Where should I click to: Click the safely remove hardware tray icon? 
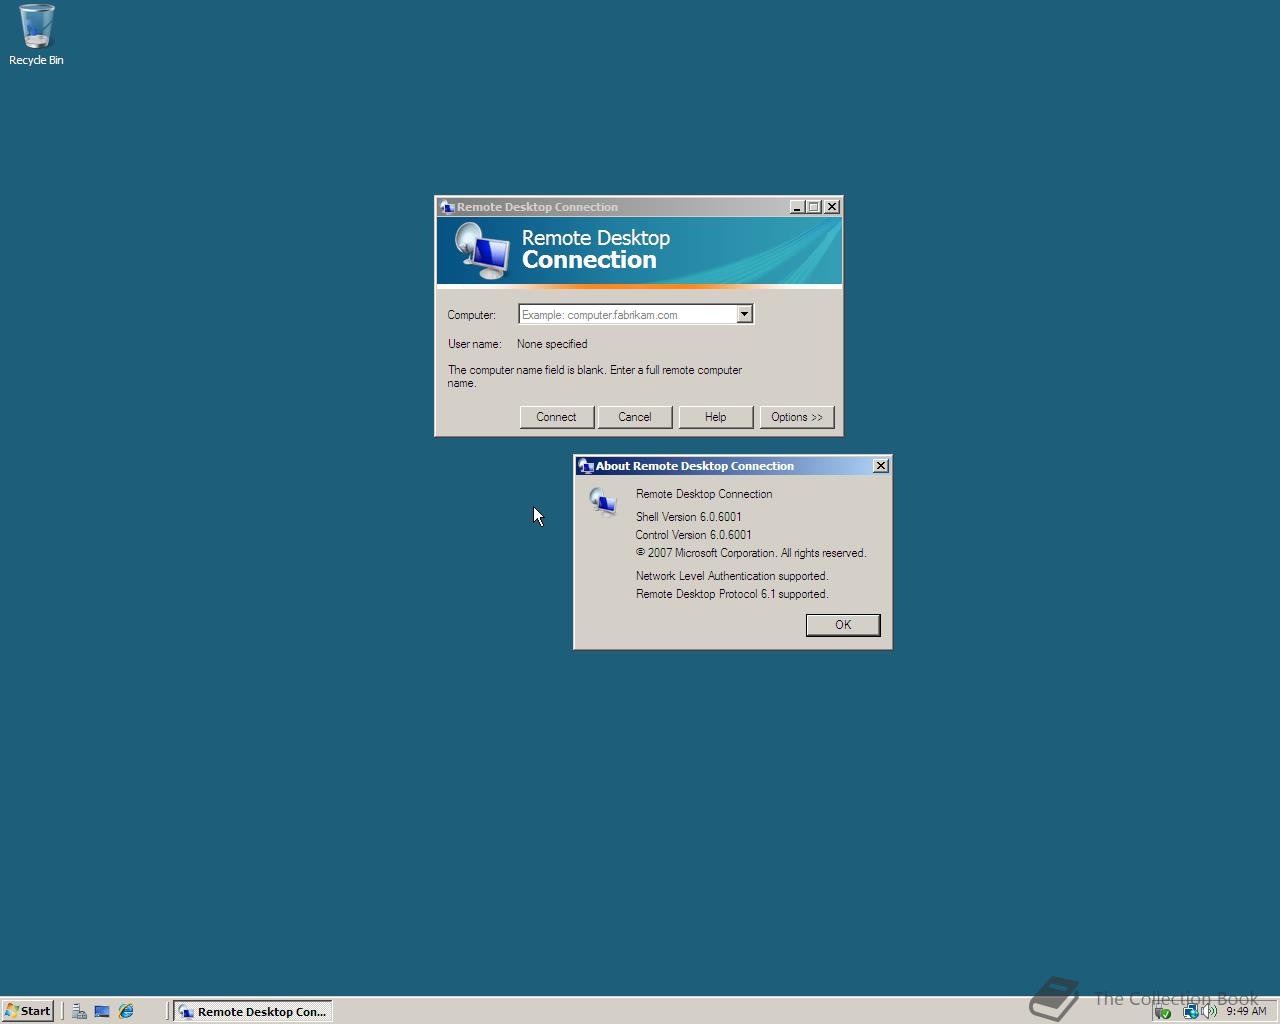(x=1162, y=1011)
